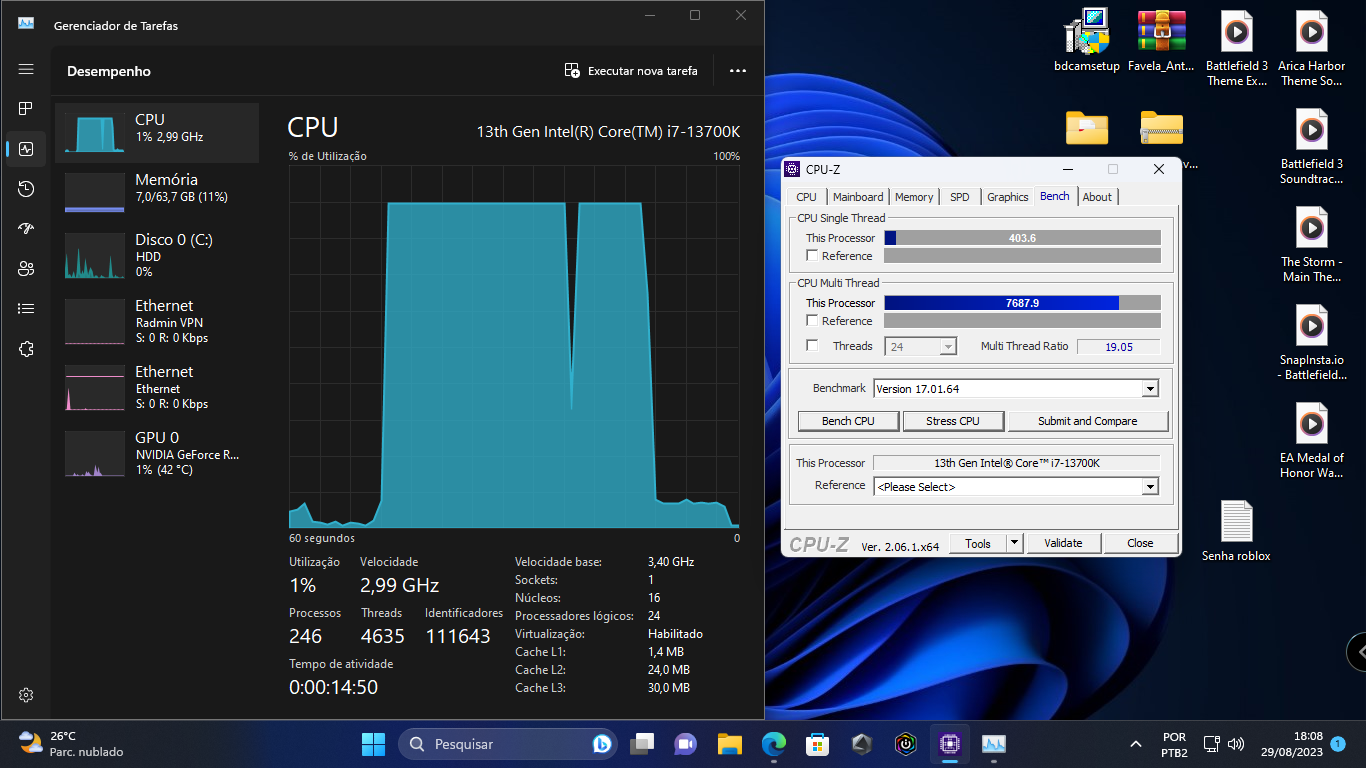Open Details page list icon

(x=26, y=309)
